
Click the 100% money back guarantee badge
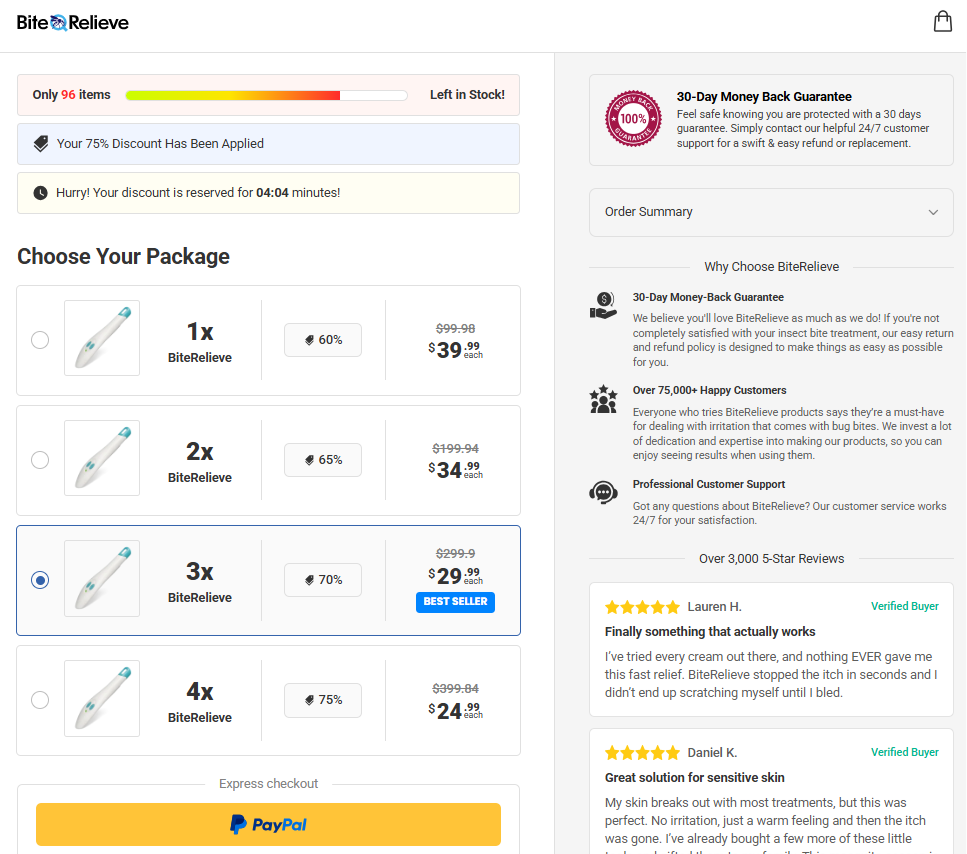tap(633, 118)
